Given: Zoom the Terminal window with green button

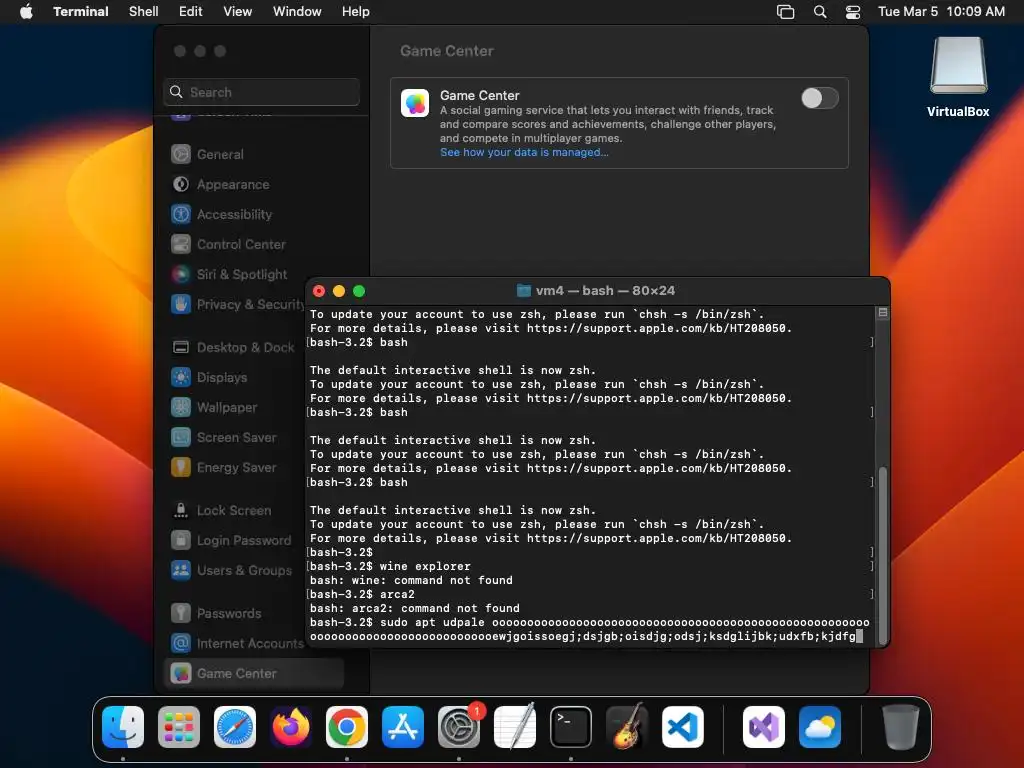Looking at the screenshot, I should click(x=359, y=291).
